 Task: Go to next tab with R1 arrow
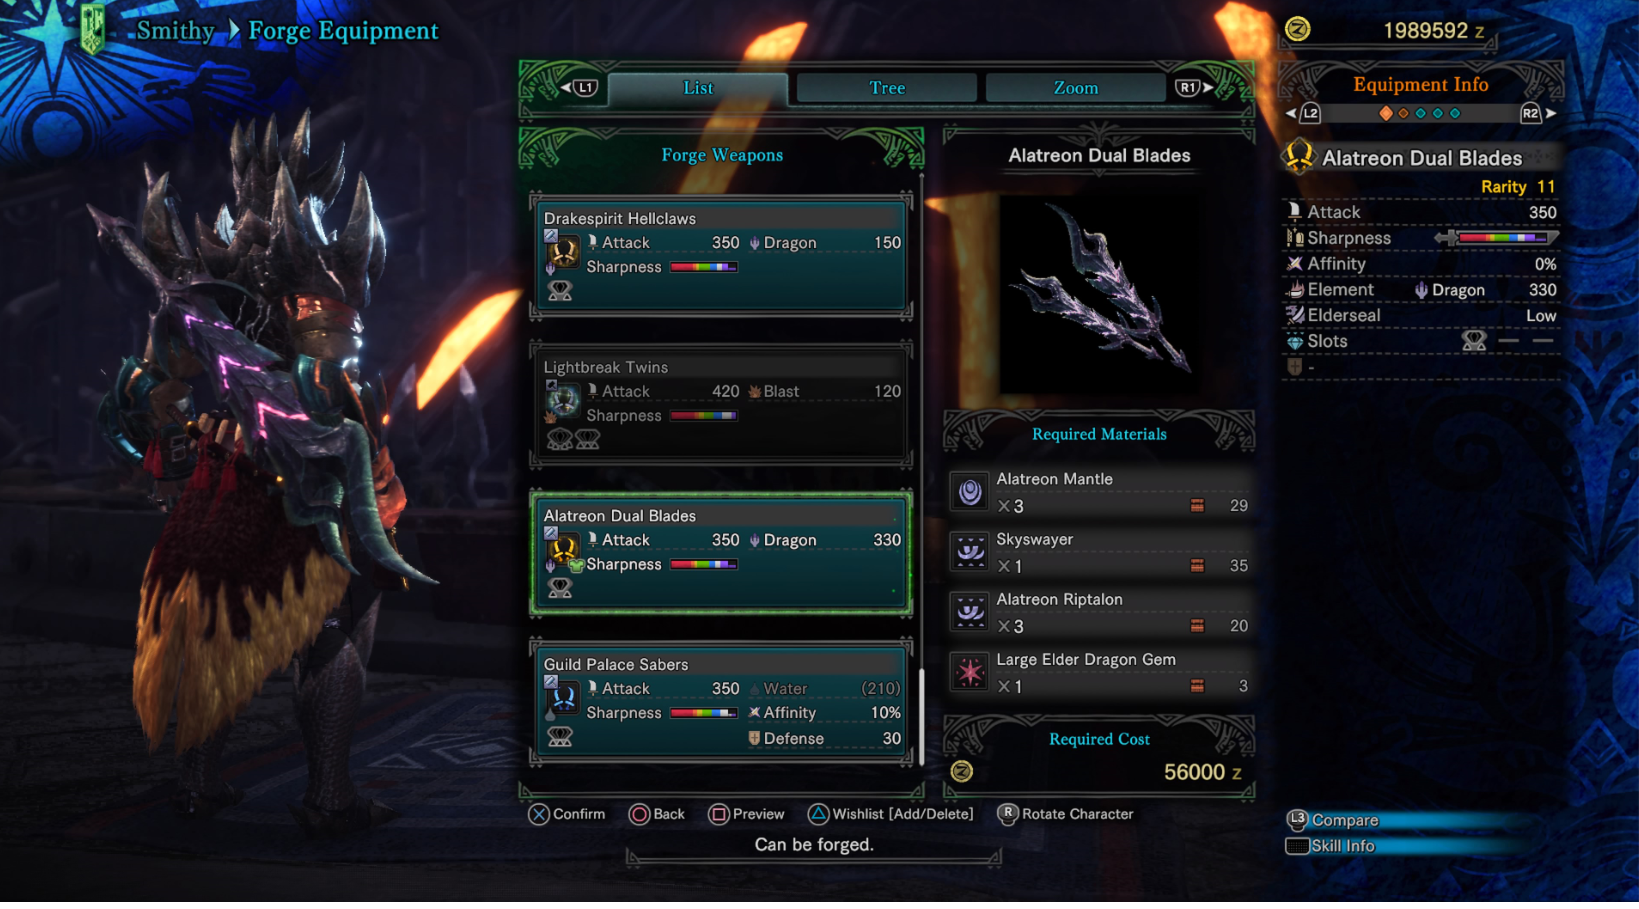1194,88
